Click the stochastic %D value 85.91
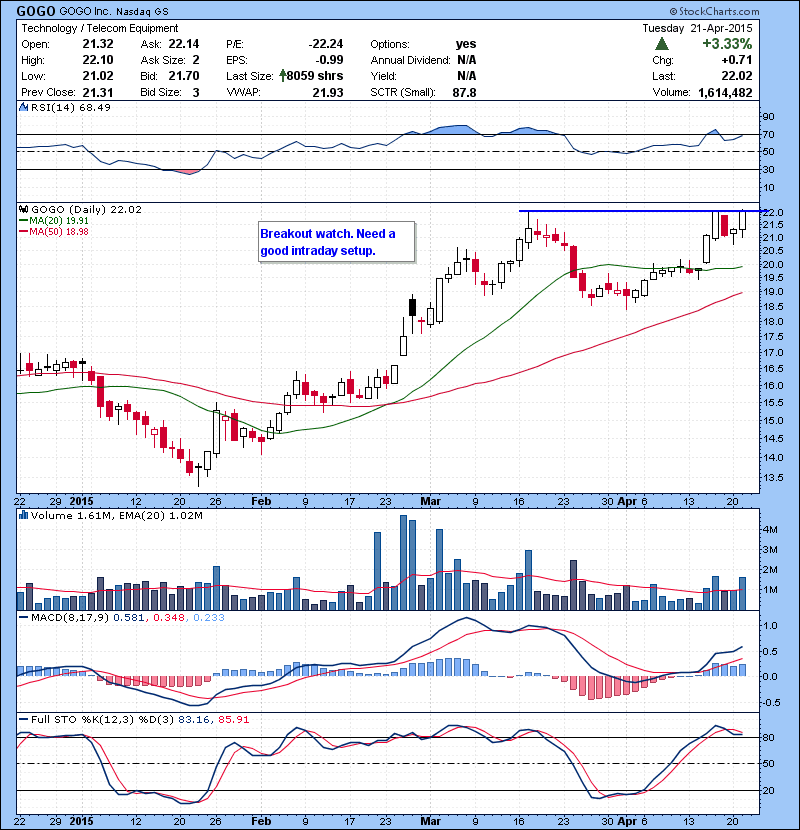The width and height of the screenshot is (800, 830). 233,719
